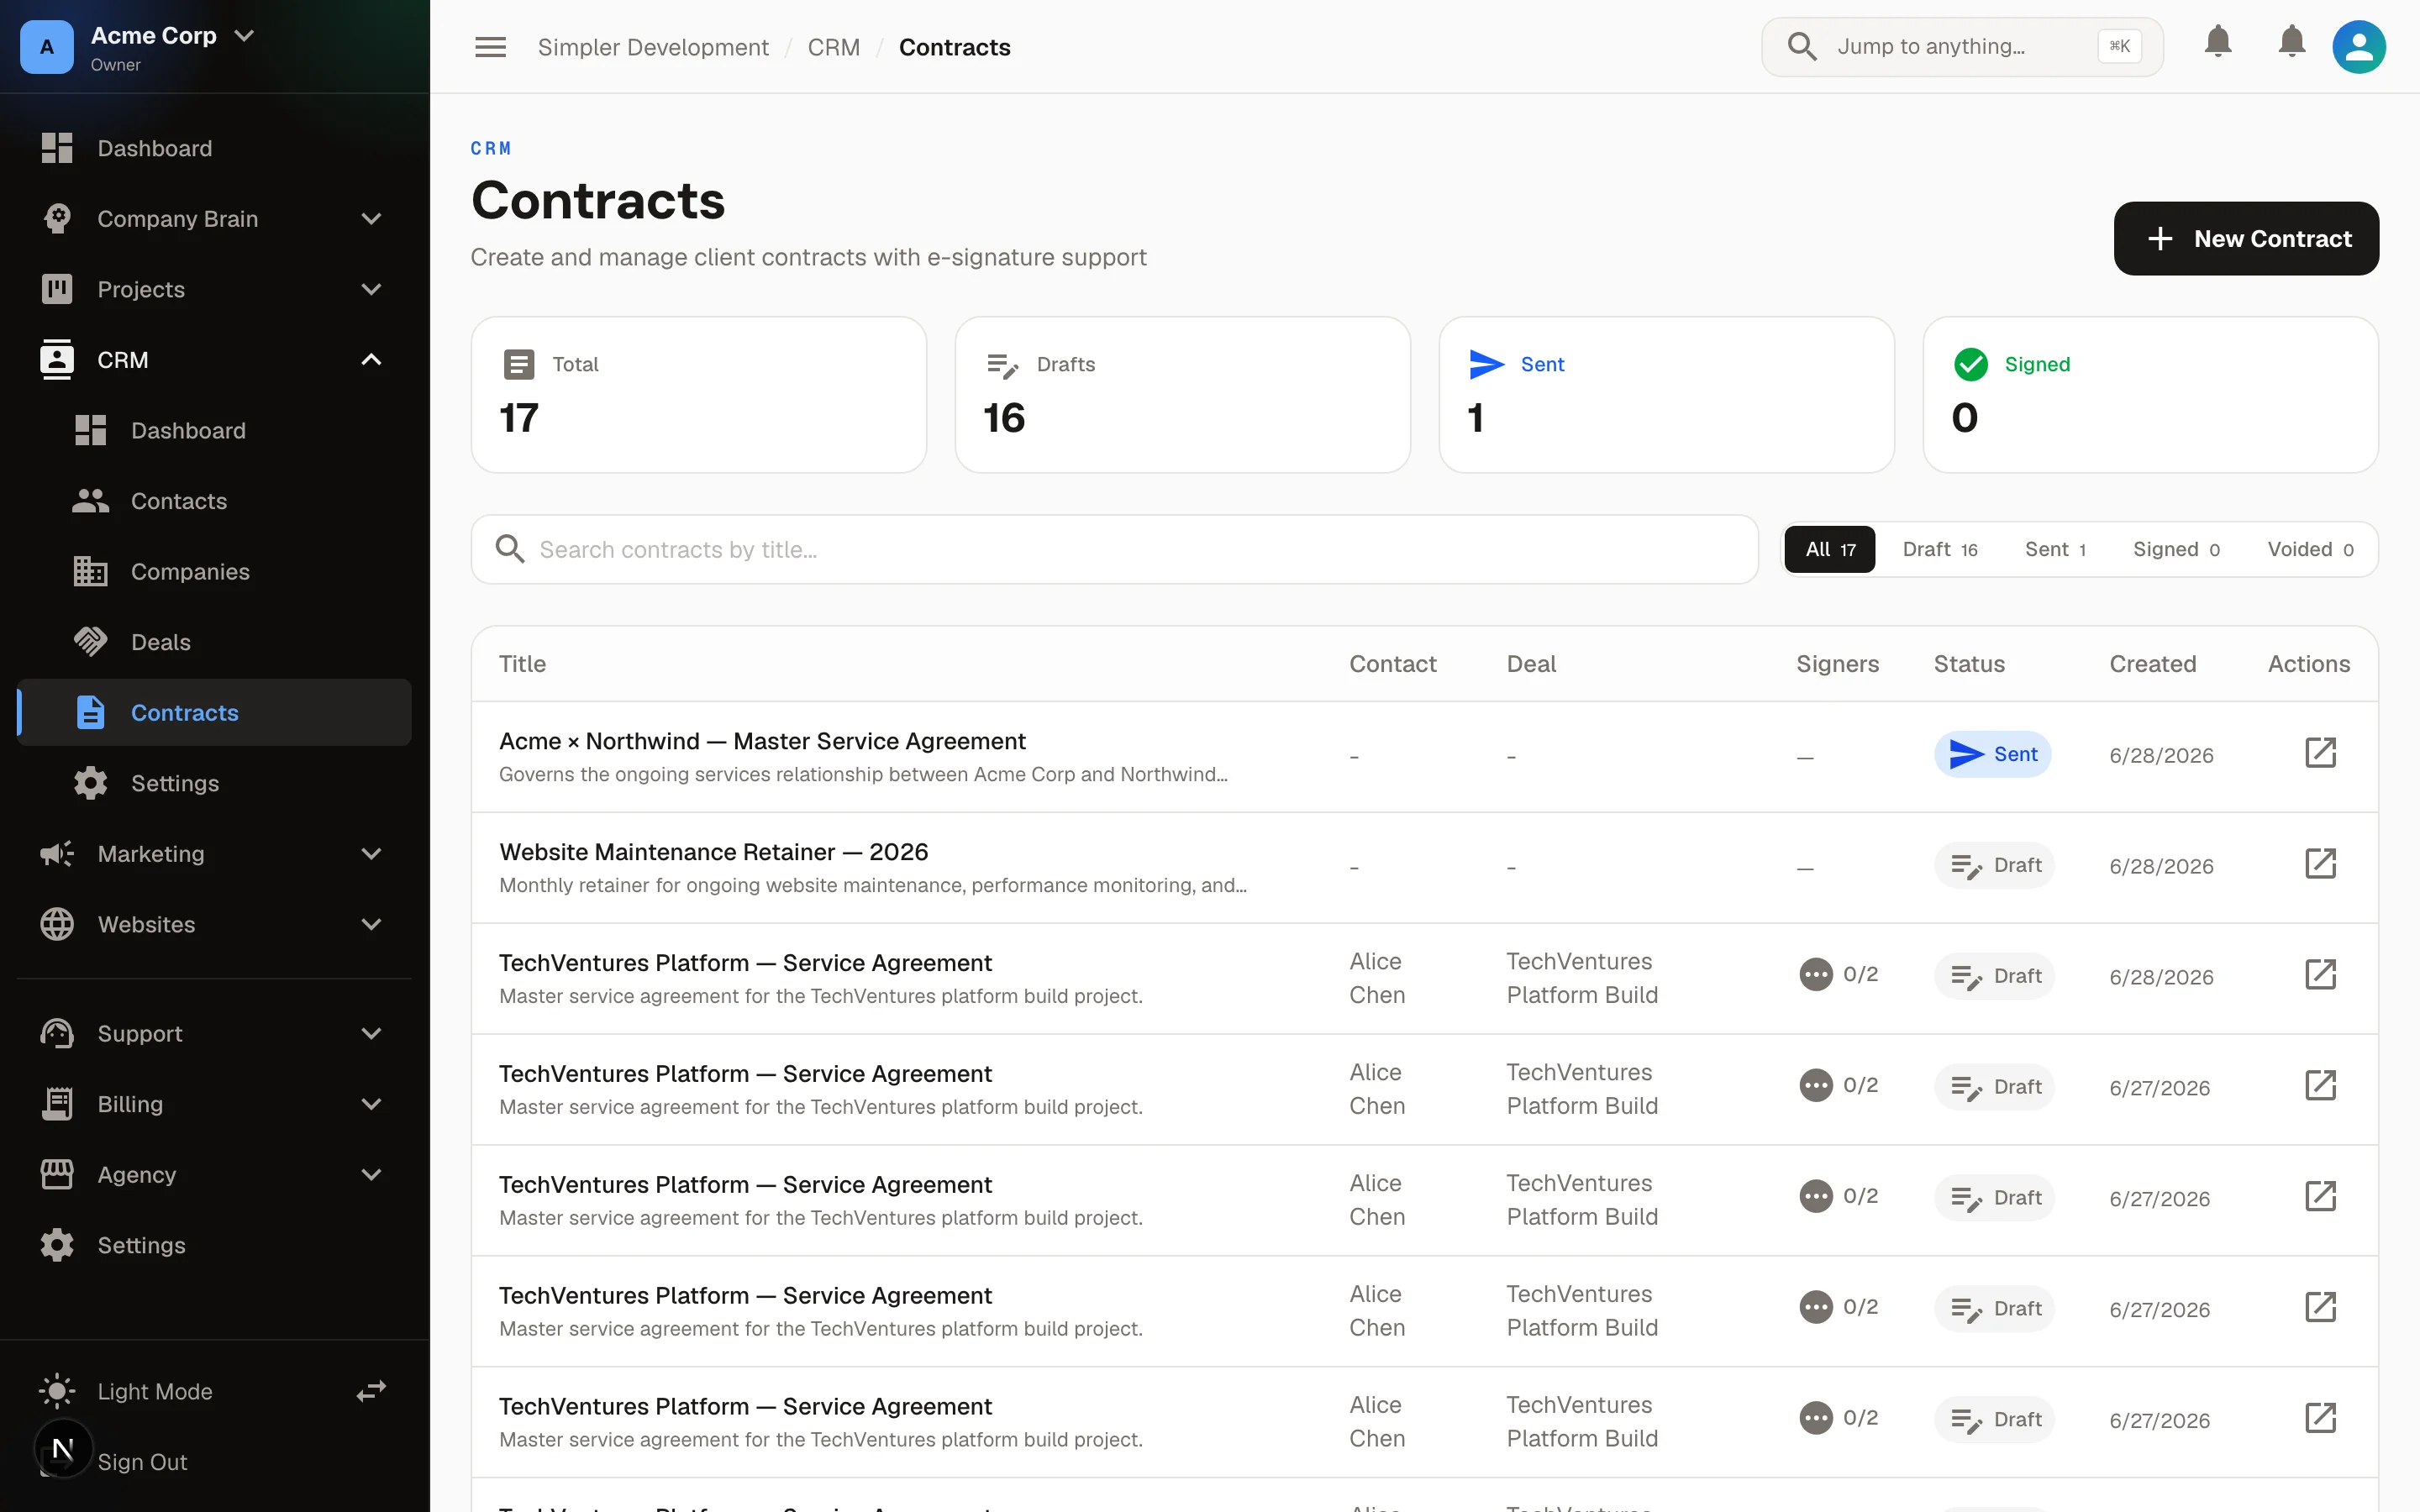This screenshot has height=1512, width=2420.
Task: Click the magnifier icon in Jump to anything
Action: point(1801,47)
